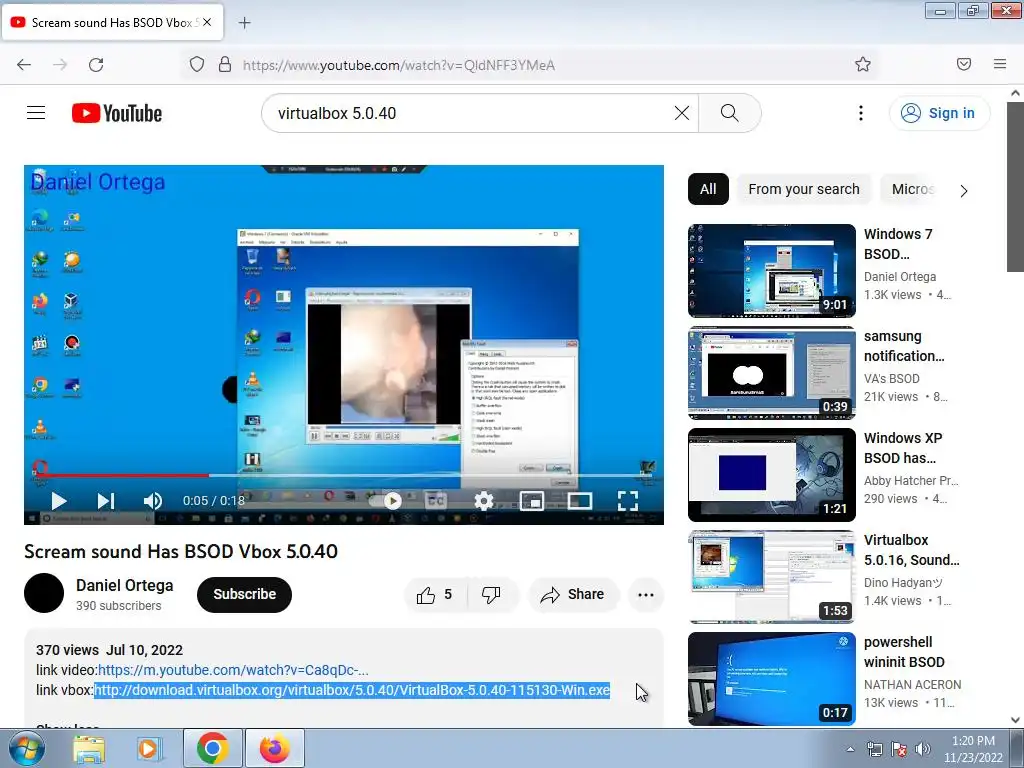Open the VirtualBox download link
The image size is (1024, 768).
pos(352,690)
